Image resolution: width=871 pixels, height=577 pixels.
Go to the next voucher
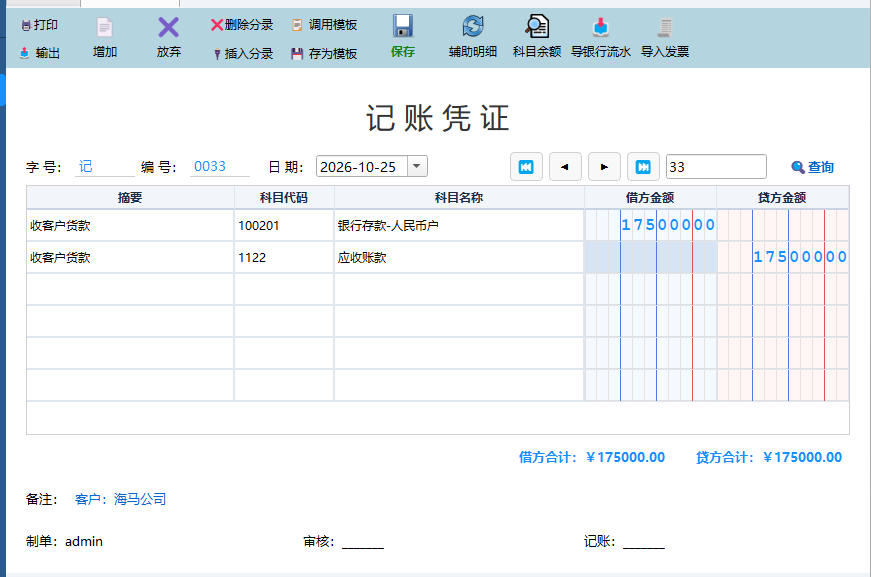pyautogui.click(x=604, y=167)
